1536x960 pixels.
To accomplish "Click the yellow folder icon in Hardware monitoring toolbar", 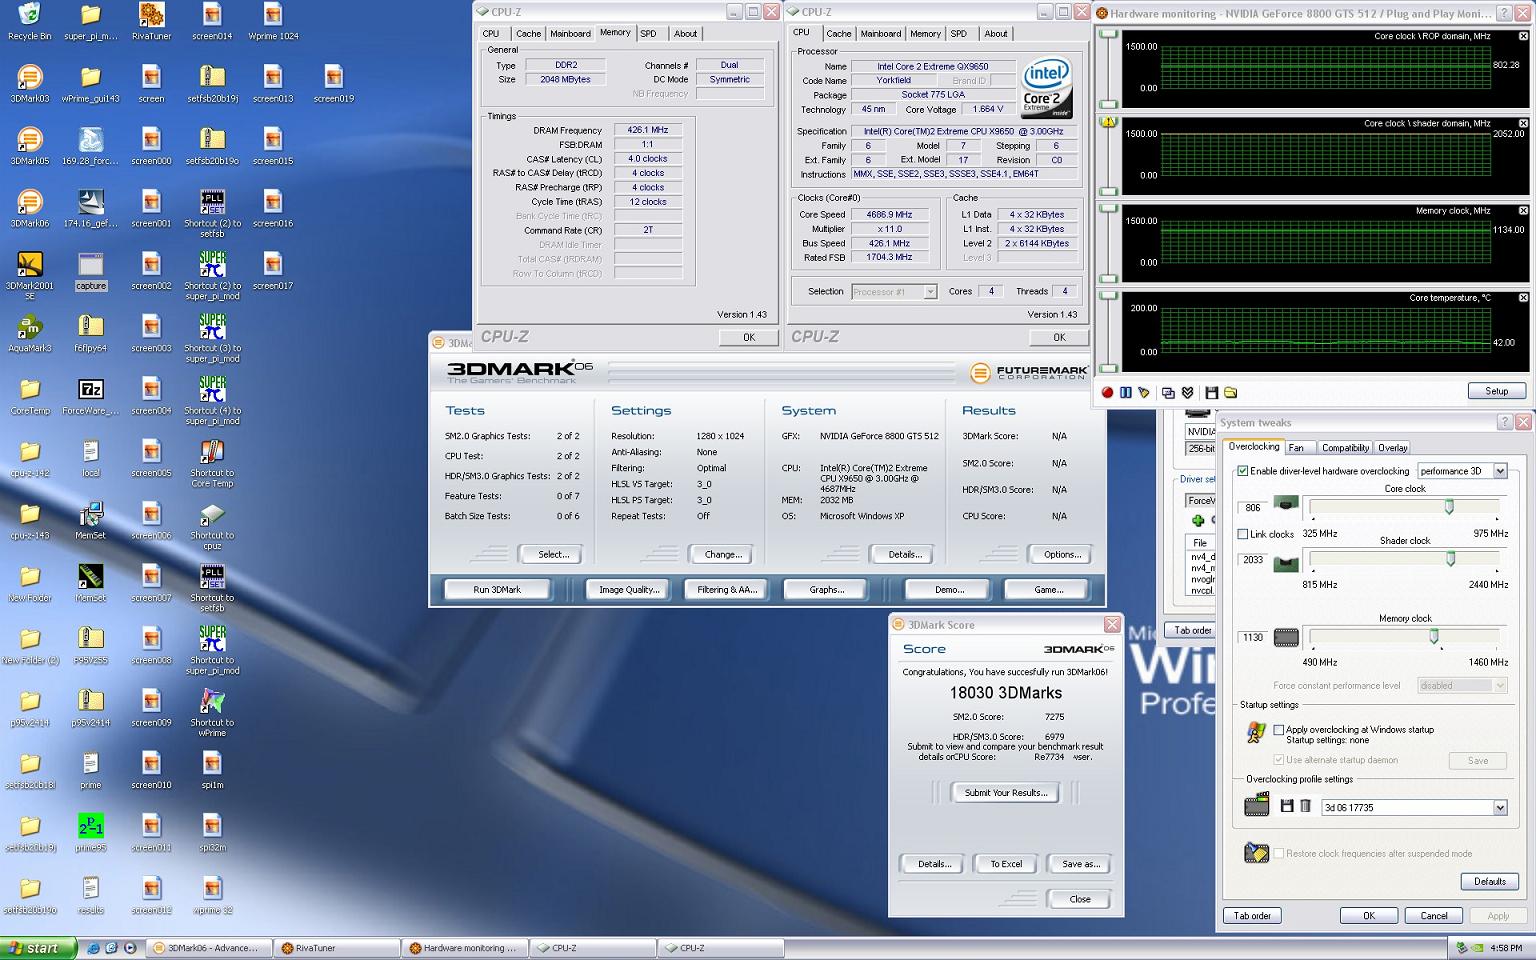I will pyautogui.click(x=1230, y=392).
